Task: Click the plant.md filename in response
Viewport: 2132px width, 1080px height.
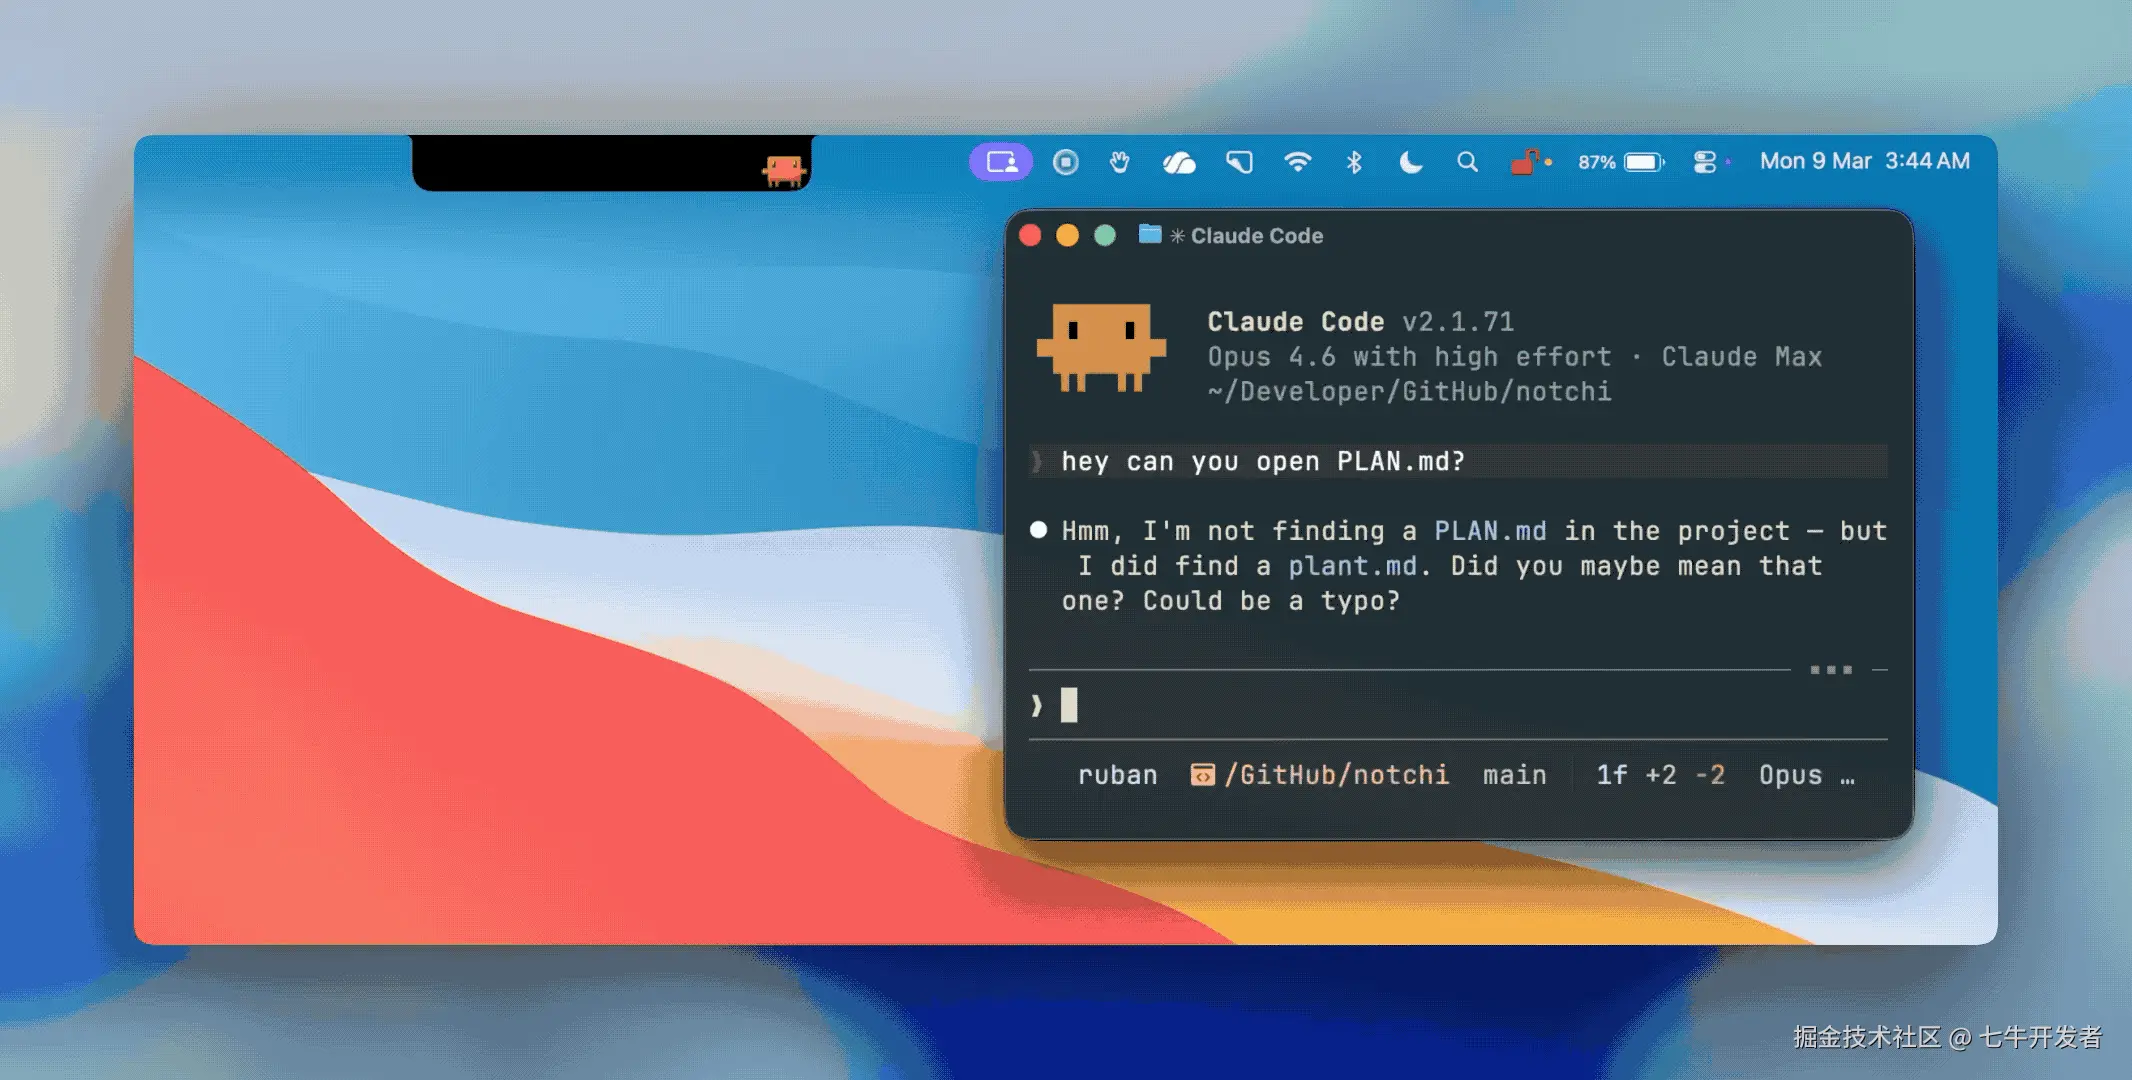Action: pyautogui.click(x=1352, y=566)
